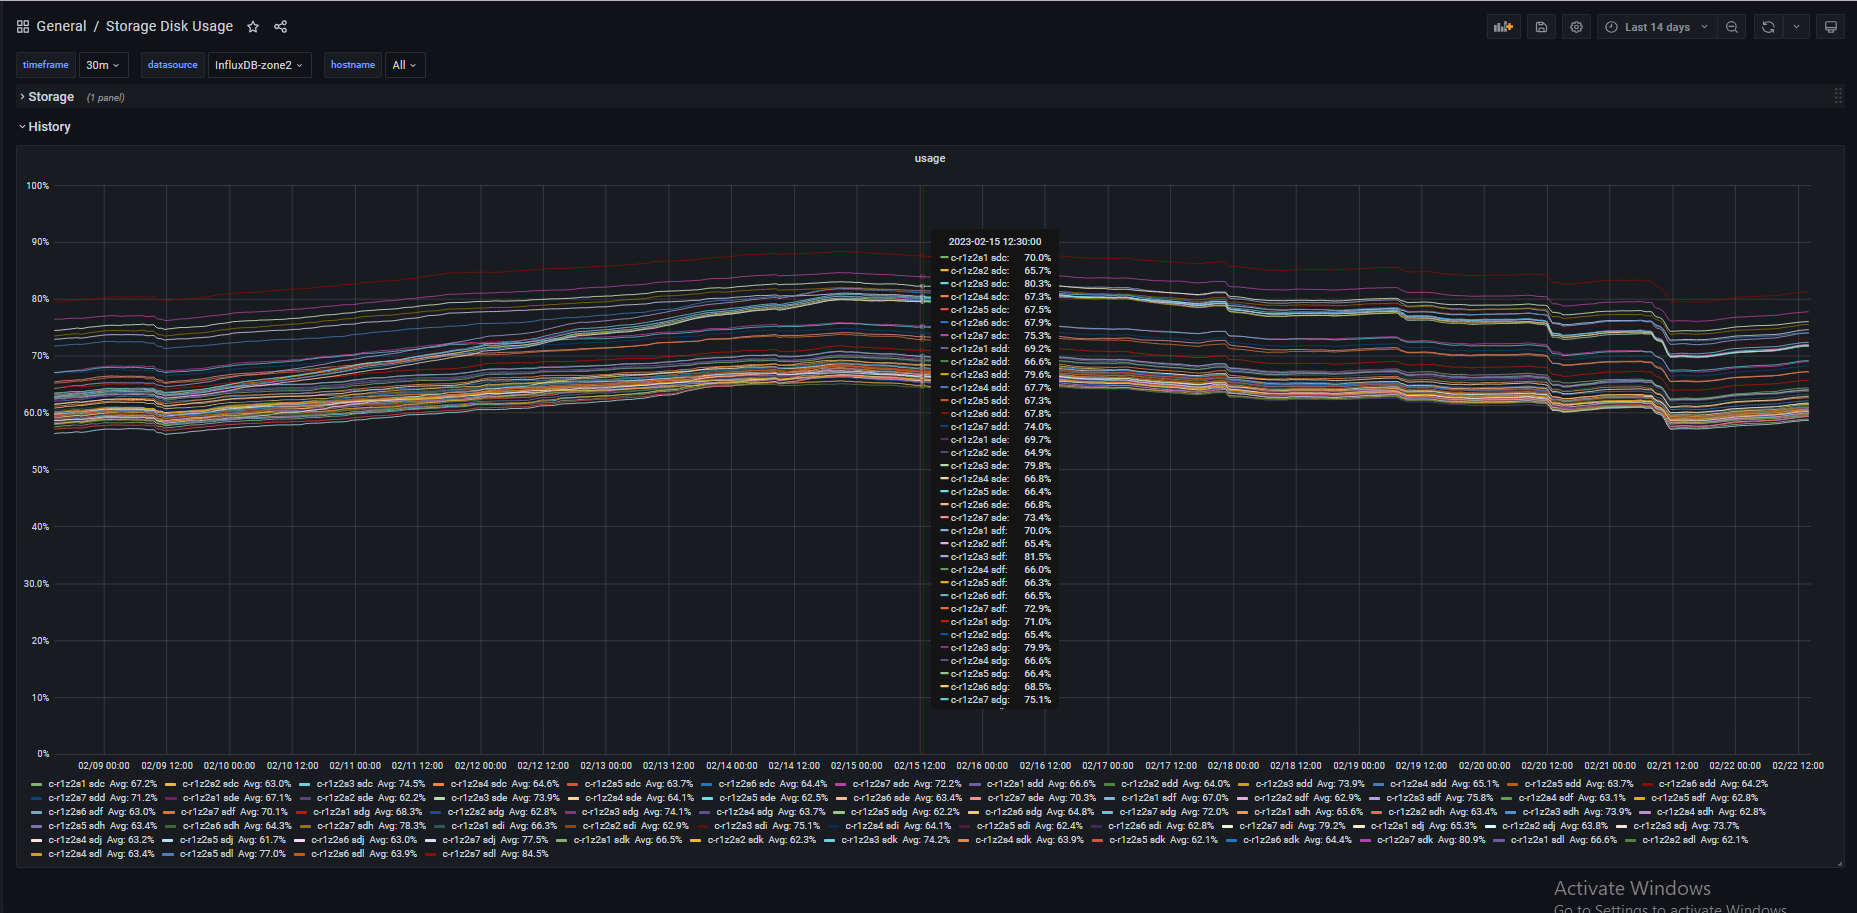Toggle c-r1z2s7 sdl series visibility in legend
Screen dimensions: 1857x913
476,854
